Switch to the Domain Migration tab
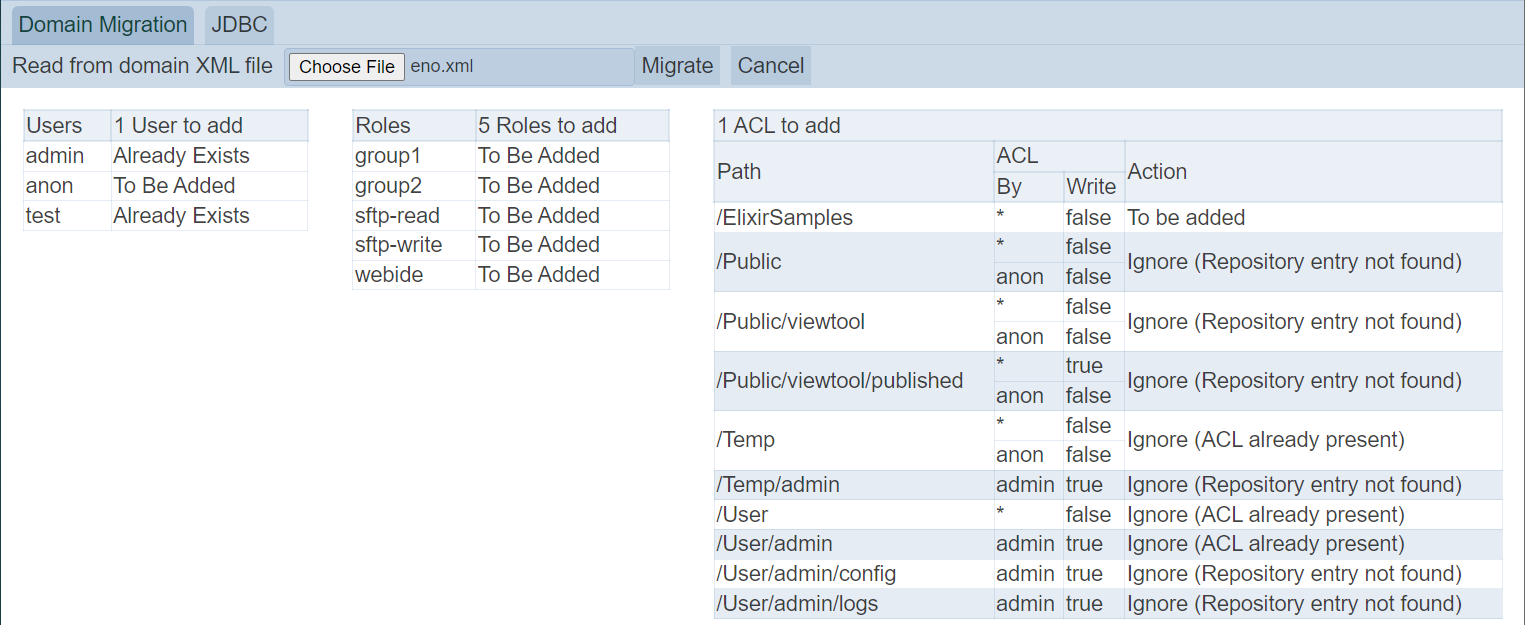The height and width of the screenshot is (625, 1525). 103,25
